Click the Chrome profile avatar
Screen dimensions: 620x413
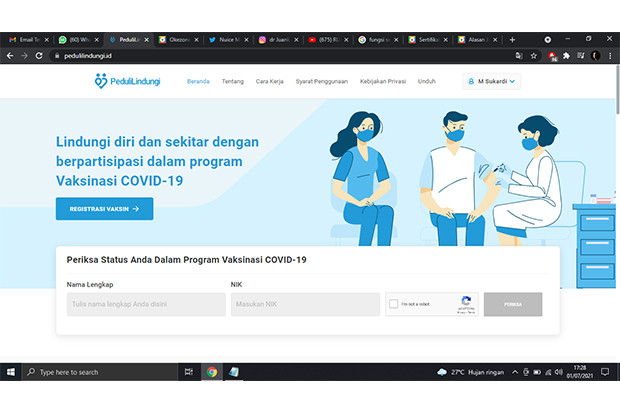[595, 56]
